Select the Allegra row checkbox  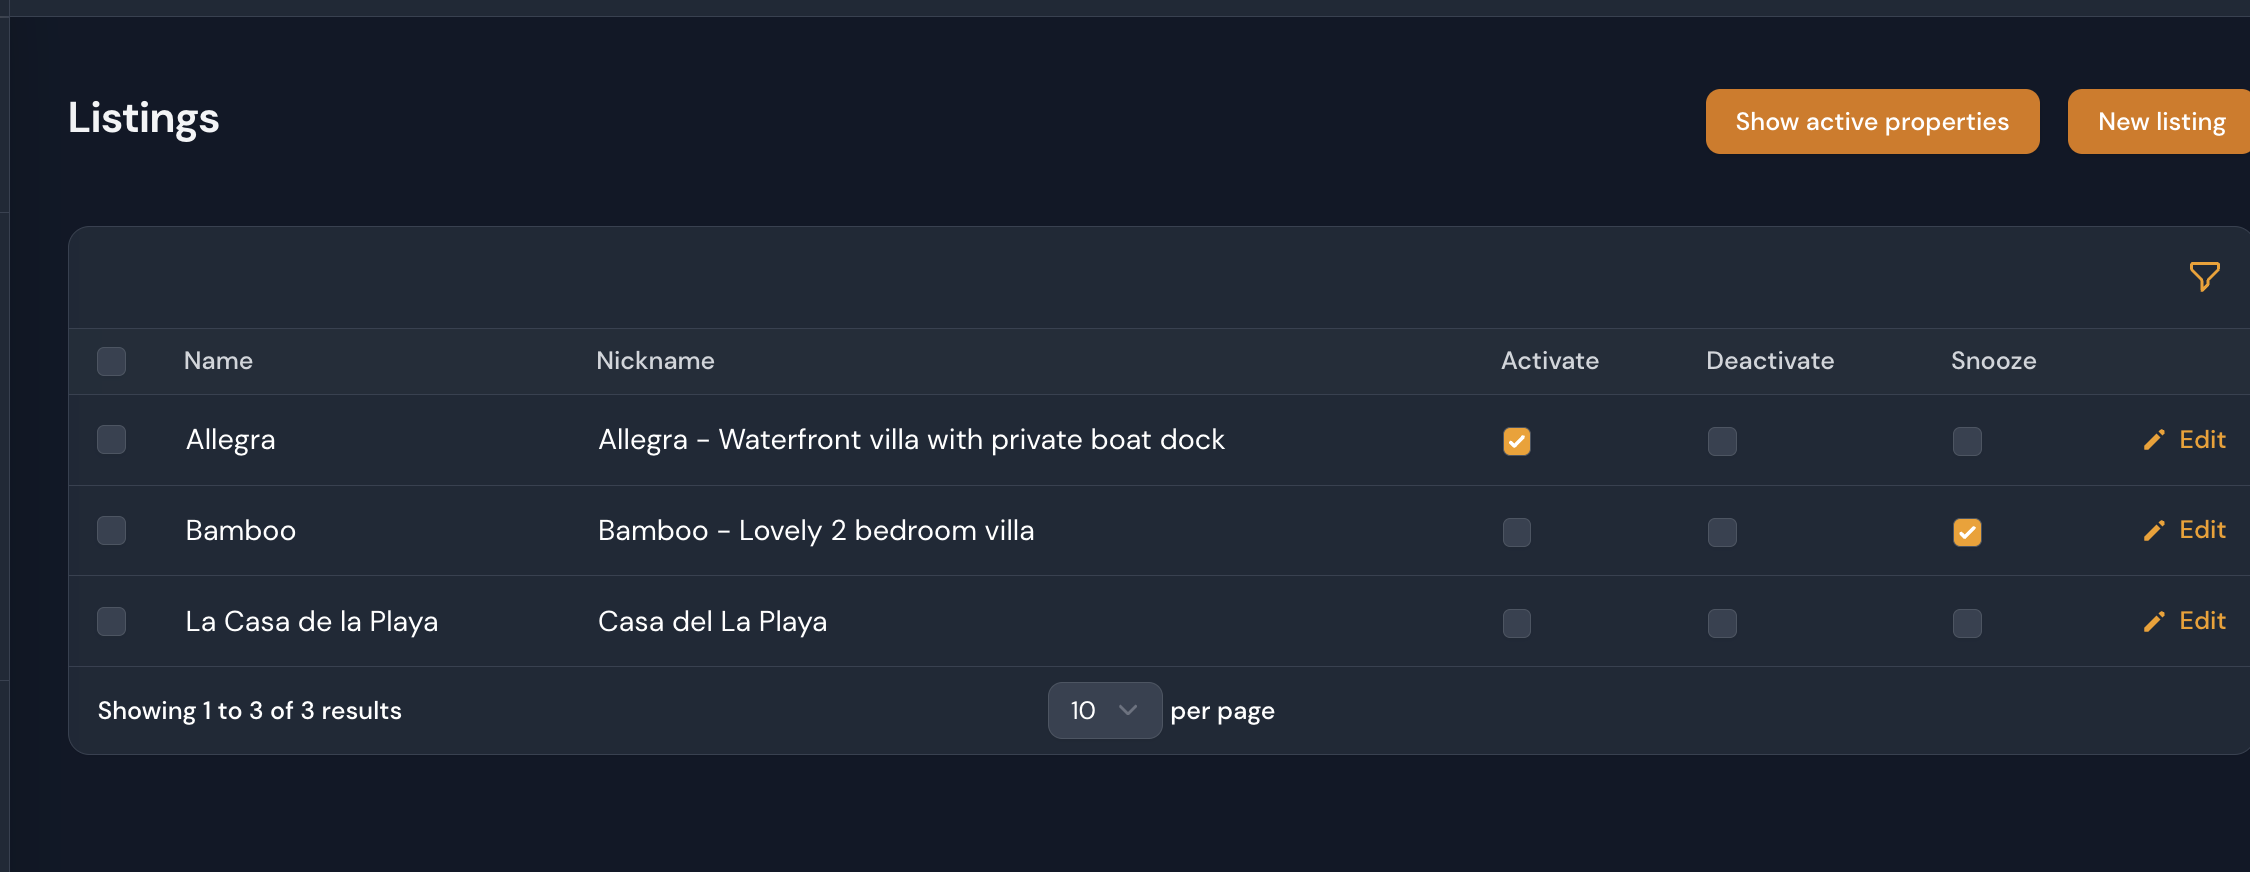coord(111,440)
